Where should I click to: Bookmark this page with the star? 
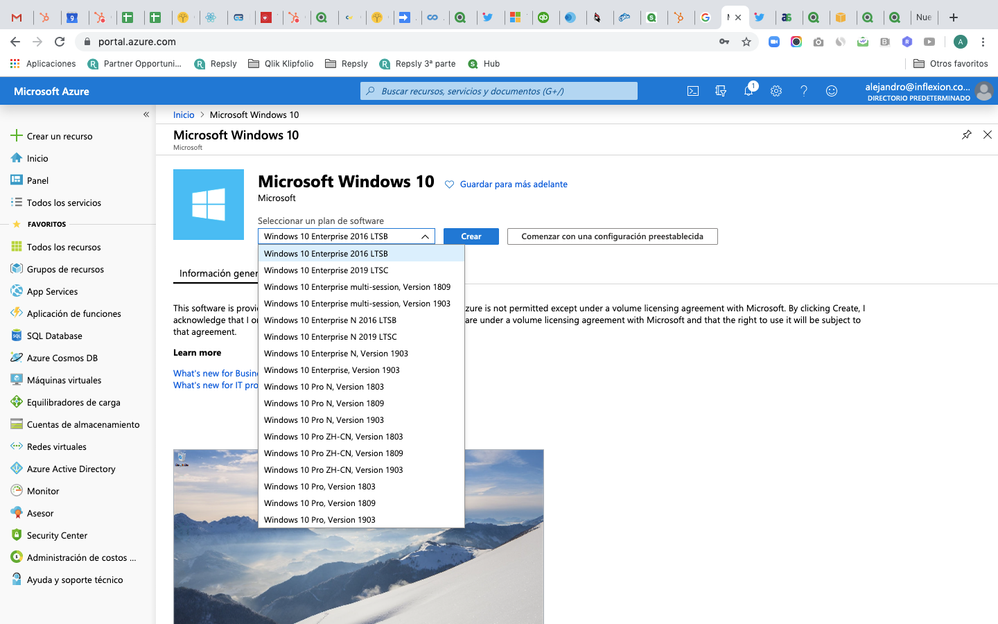[x=746, y=41]
